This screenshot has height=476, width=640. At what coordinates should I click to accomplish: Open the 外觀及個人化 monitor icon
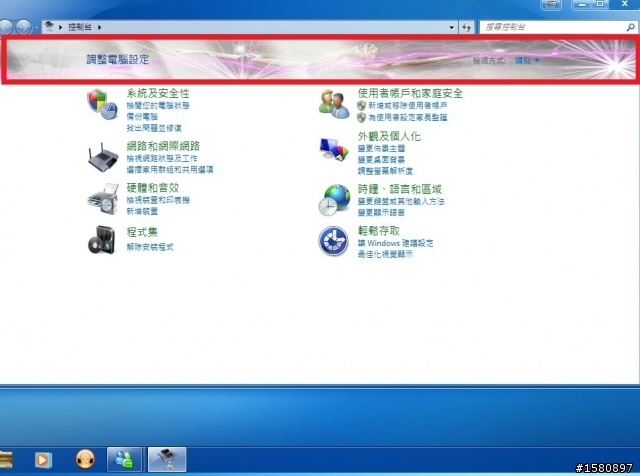pos(334,149)
